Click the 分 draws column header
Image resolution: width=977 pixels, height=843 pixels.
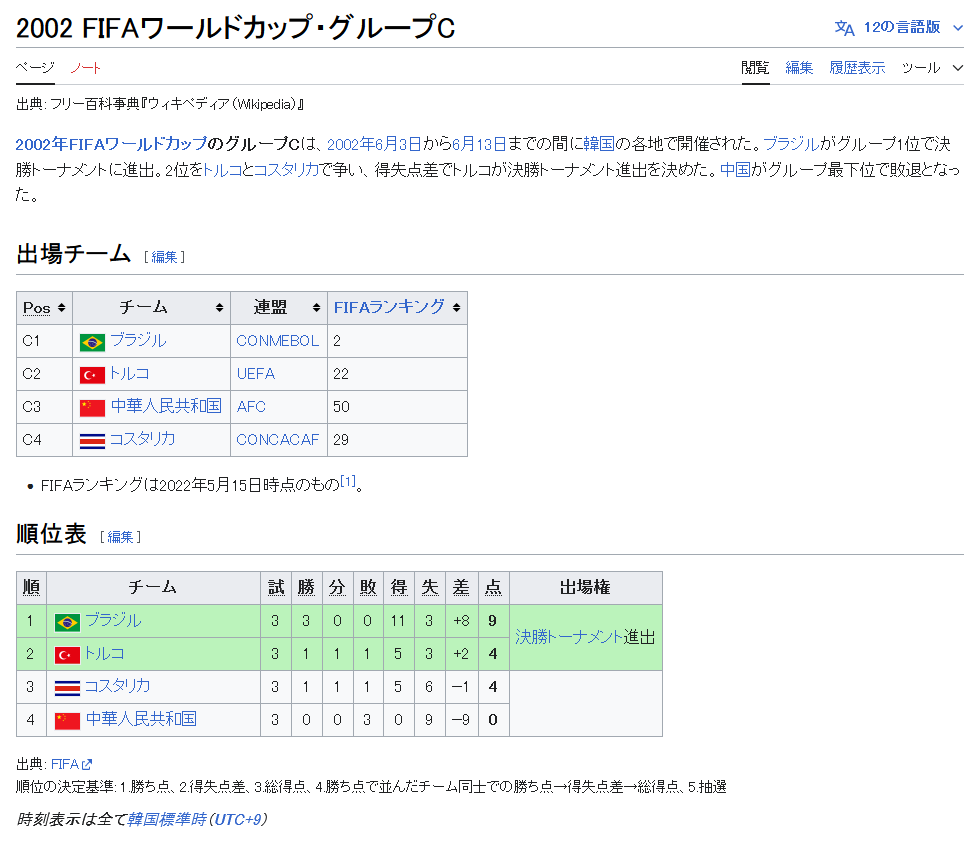337,588
